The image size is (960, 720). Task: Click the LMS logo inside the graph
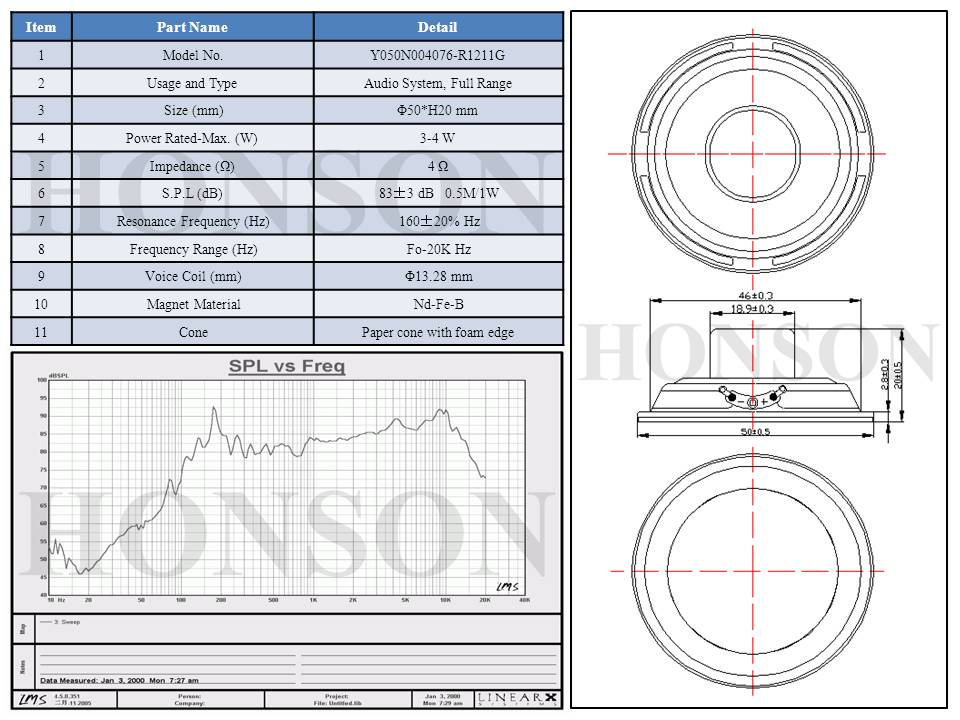click(507, 585)
